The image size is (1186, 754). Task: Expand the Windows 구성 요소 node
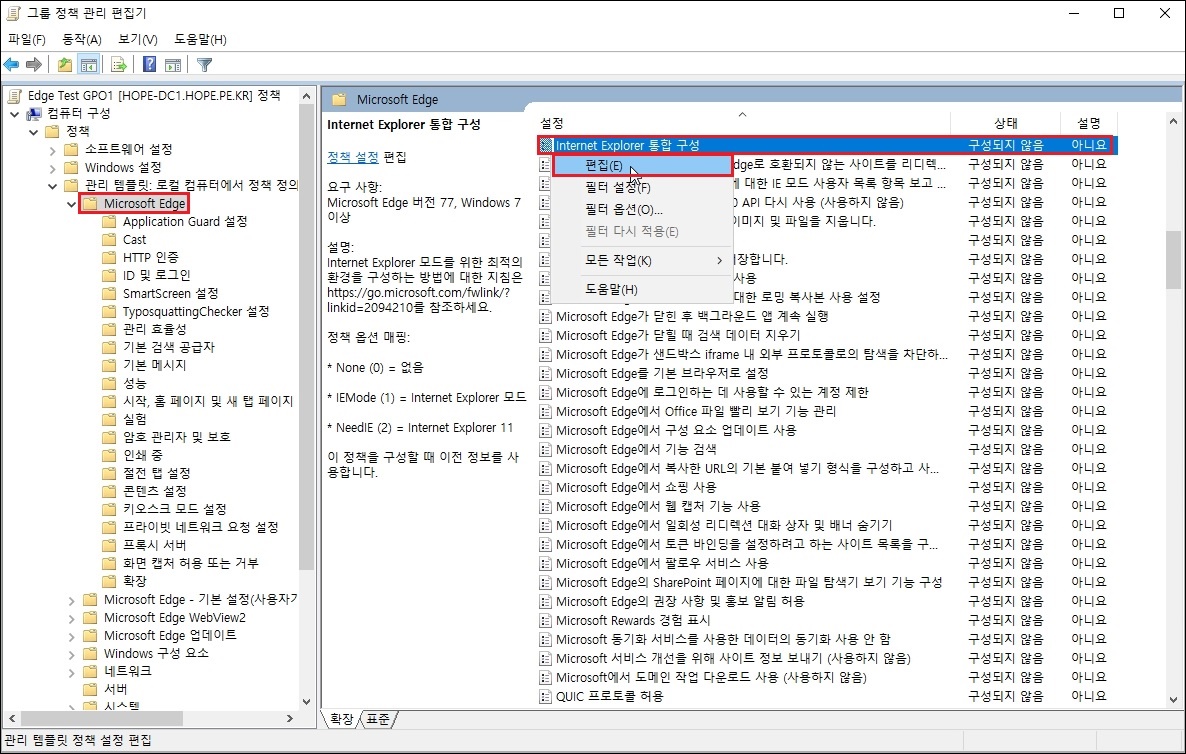71,654
